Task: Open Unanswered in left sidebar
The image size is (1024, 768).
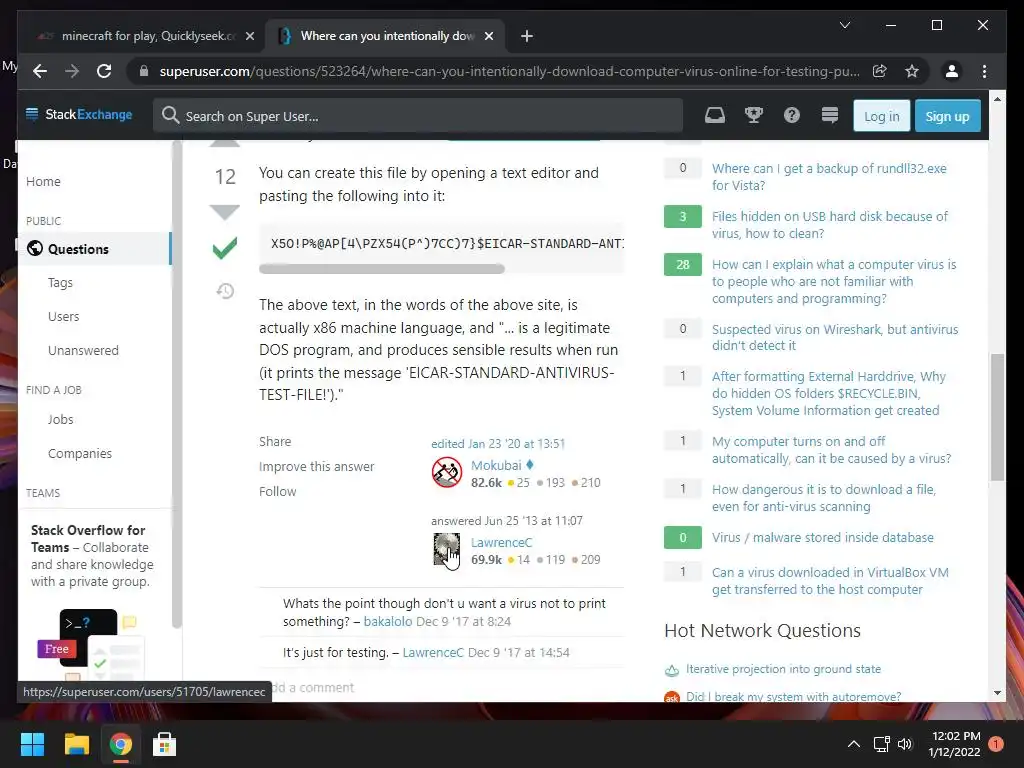Action: tap(83, 351)
